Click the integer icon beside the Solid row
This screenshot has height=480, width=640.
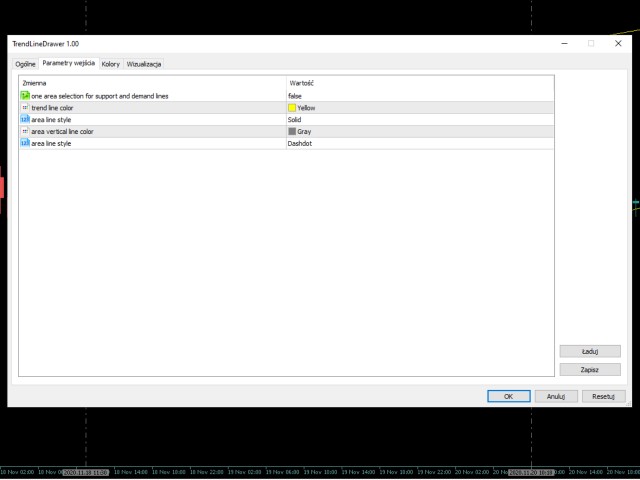pos(25,119)
